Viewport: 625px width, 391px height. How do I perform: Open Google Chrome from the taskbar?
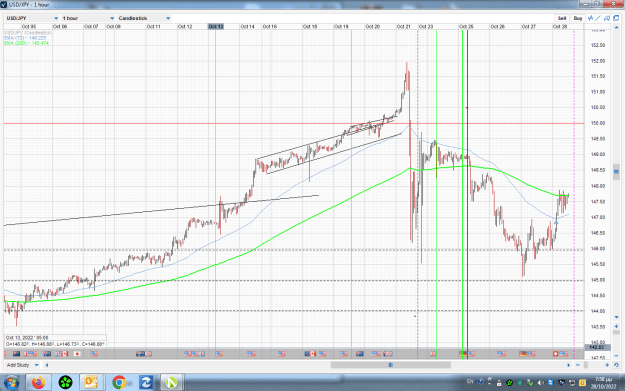pos(119,383)
